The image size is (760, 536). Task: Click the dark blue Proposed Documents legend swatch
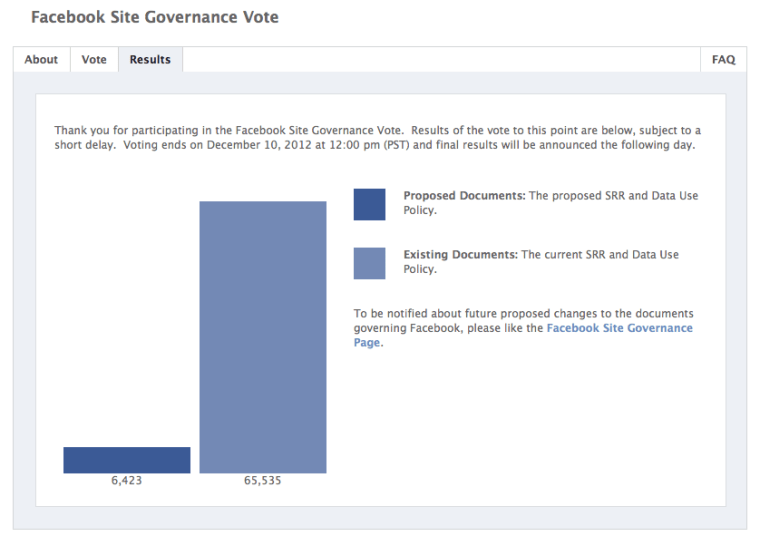(369, 205)
